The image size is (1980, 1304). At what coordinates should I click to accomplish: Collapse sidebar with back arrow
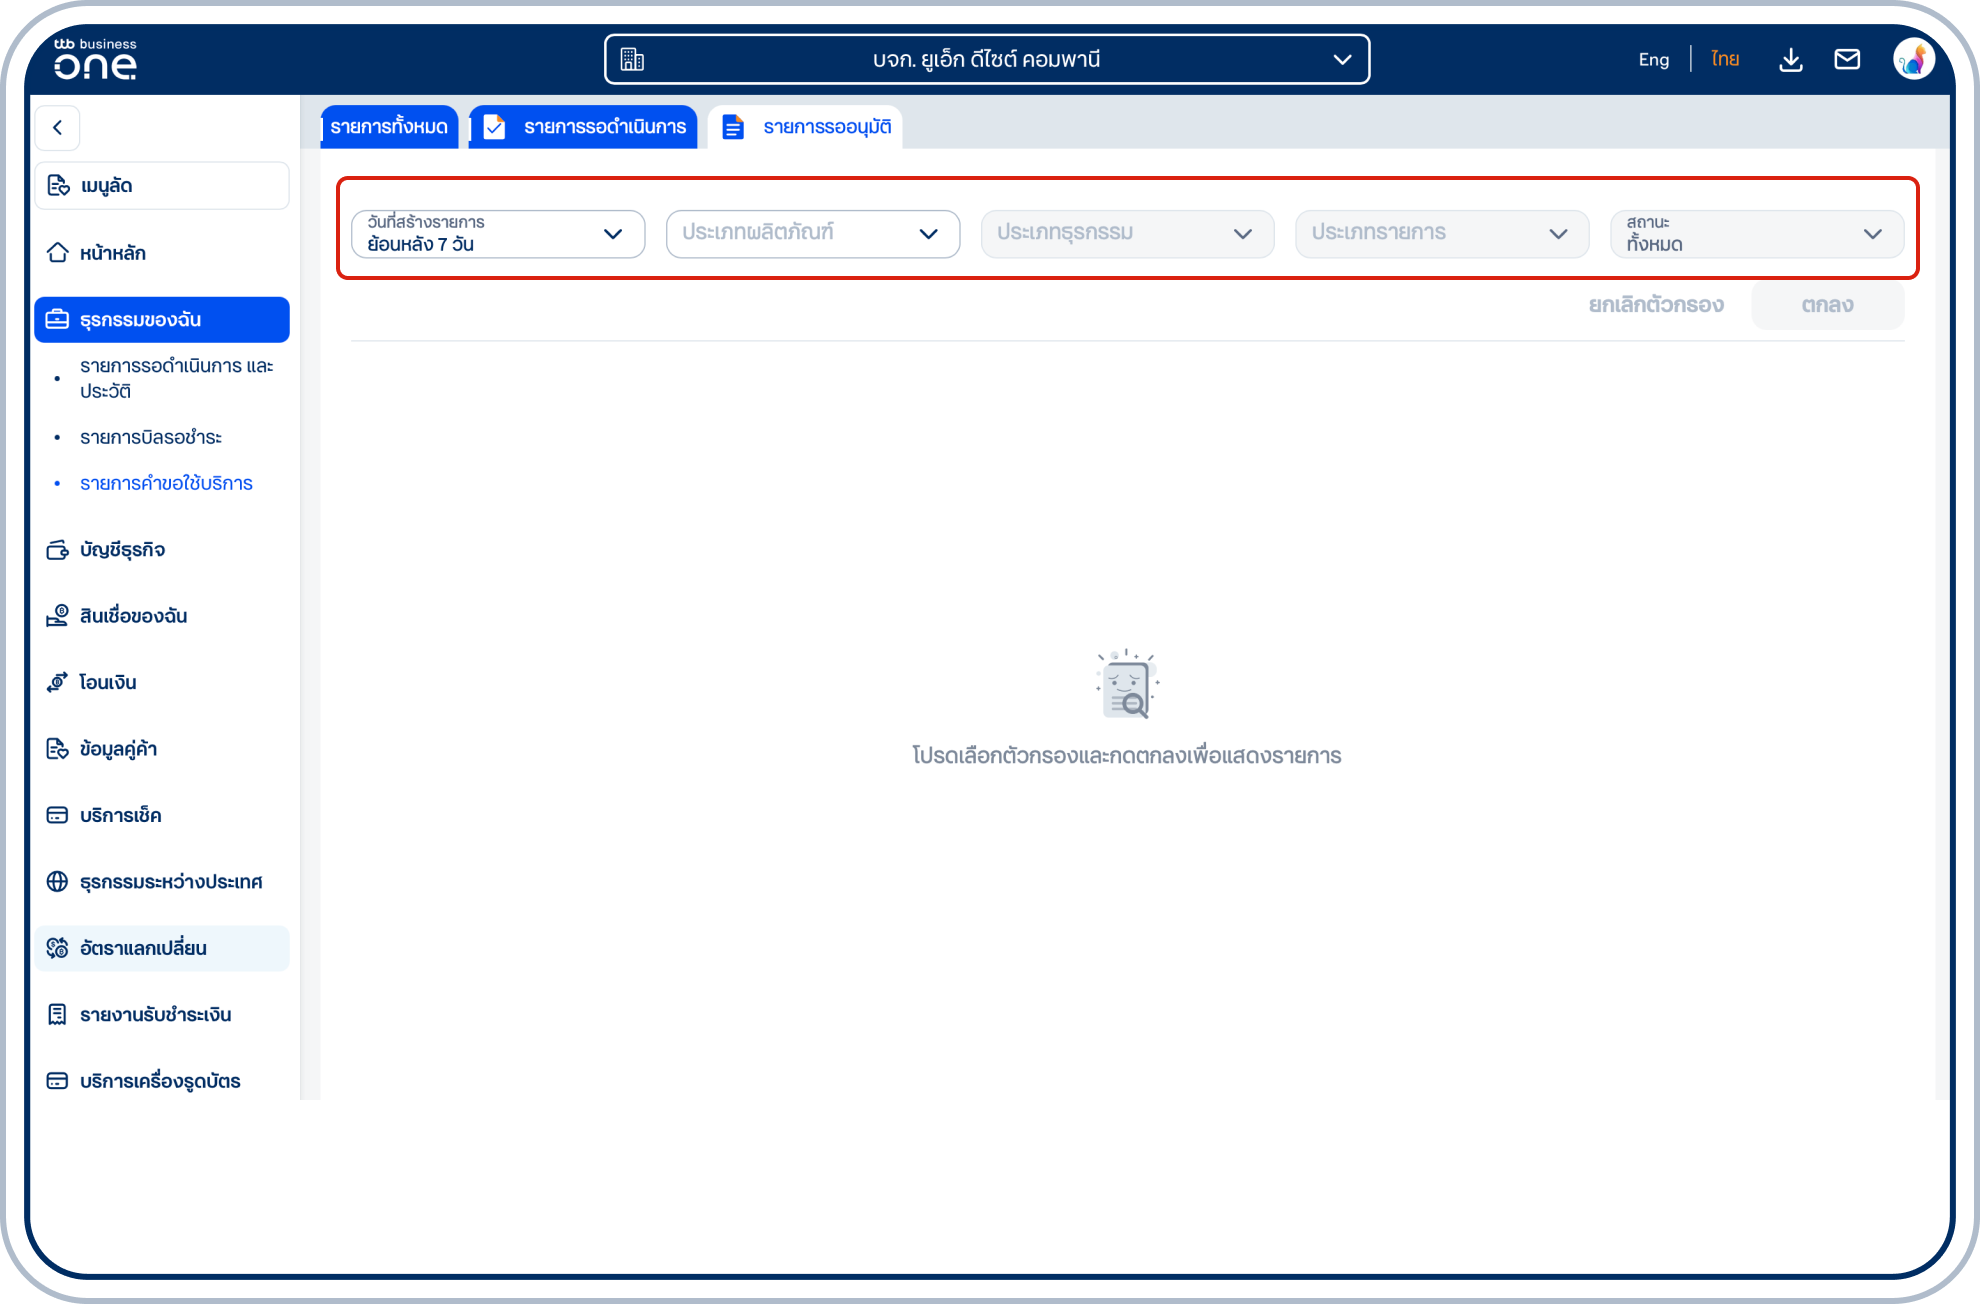point(58,128)
